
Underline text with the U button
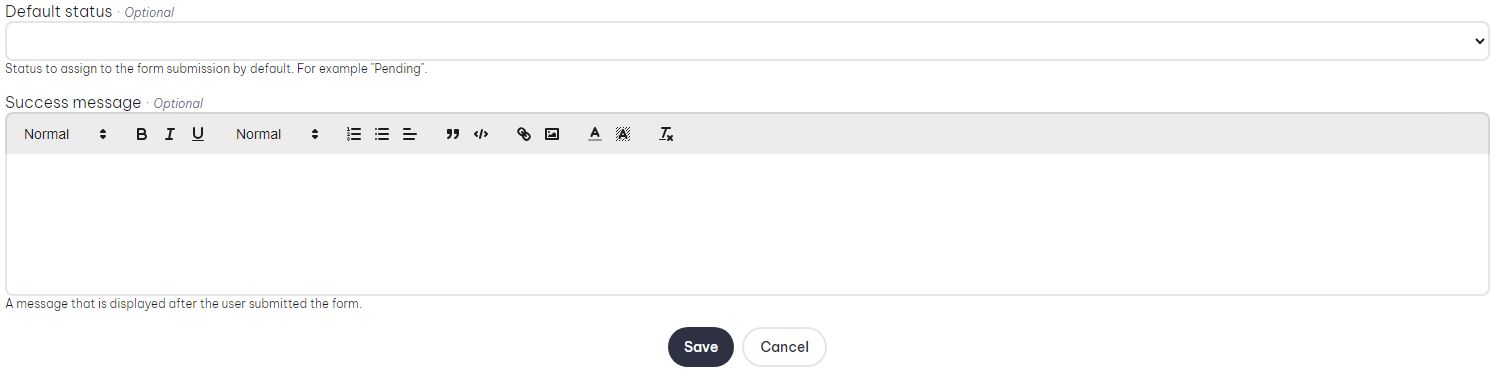coord(198,134)
